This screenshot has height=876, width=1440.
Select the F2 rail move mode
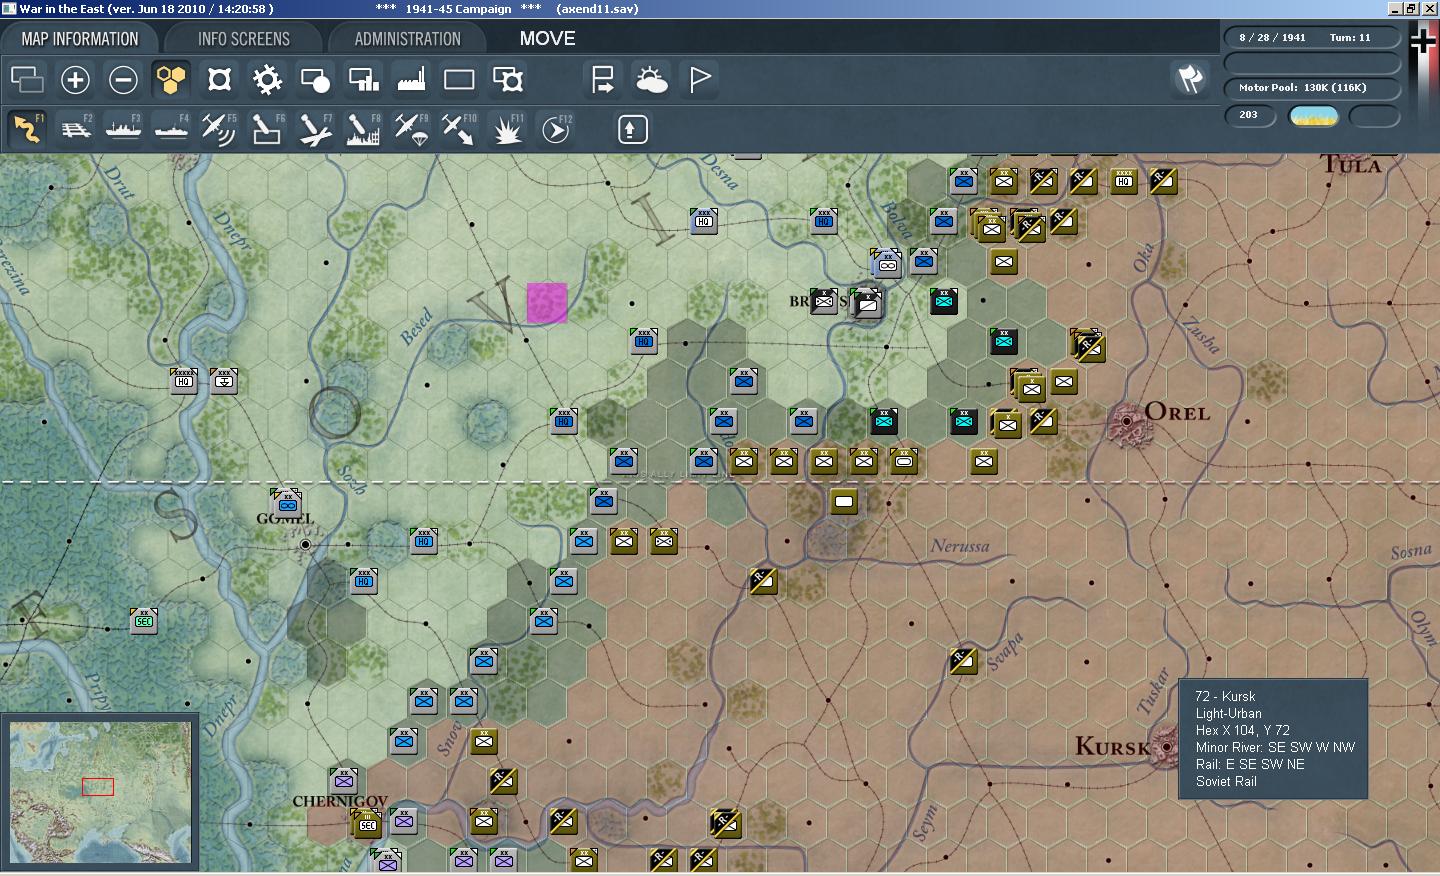(75, 129)
